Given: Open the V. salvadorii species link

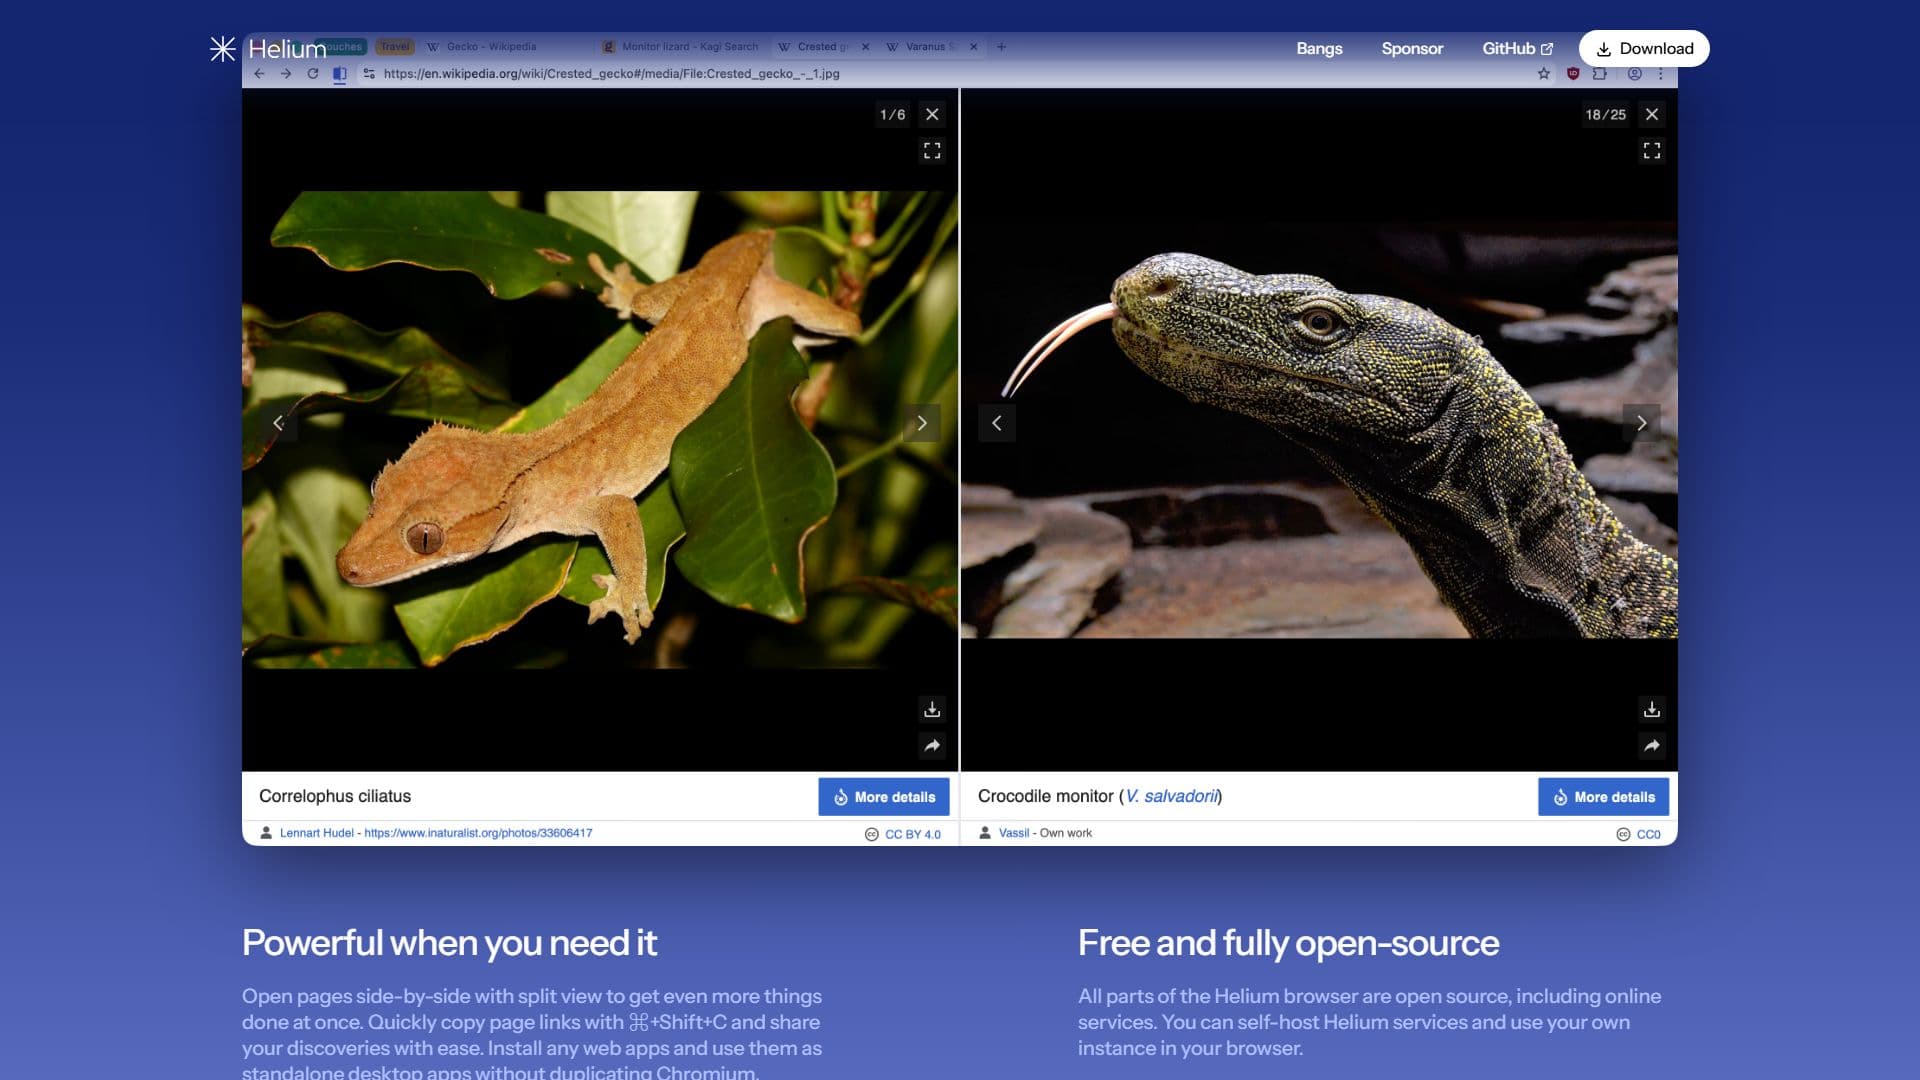Looking at the screenshot, I should [1171, 796].
